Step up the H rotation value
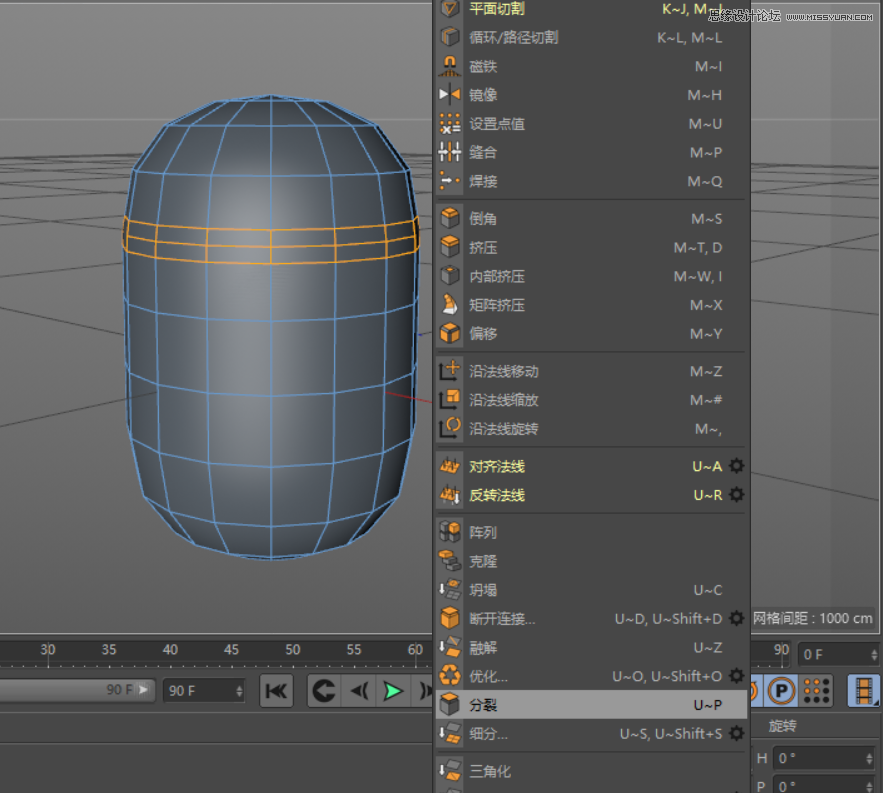Image resolution: width=883 pixels, height=793 pixels. pyautogui.click(x=869, y=755)
